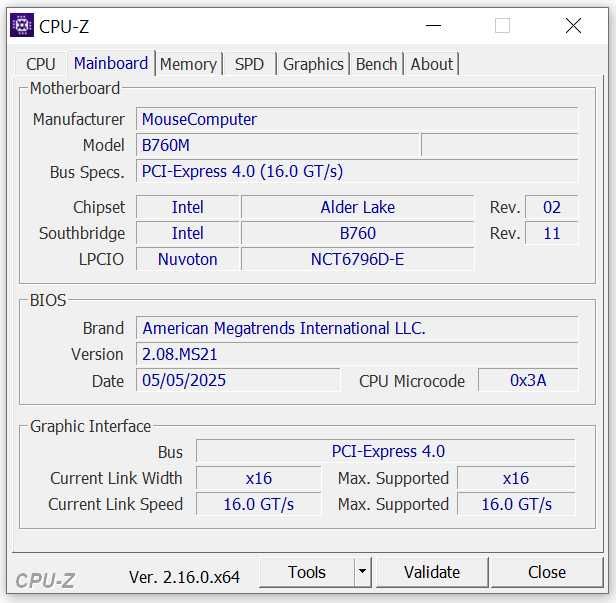
Task: Click the Alder Lake chipset value
Action: [x=358, y=207]
